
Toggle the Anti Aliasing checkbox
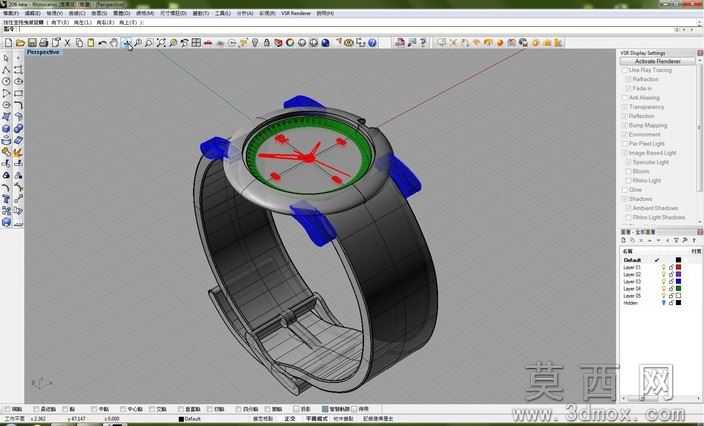(x=624, y=97)
